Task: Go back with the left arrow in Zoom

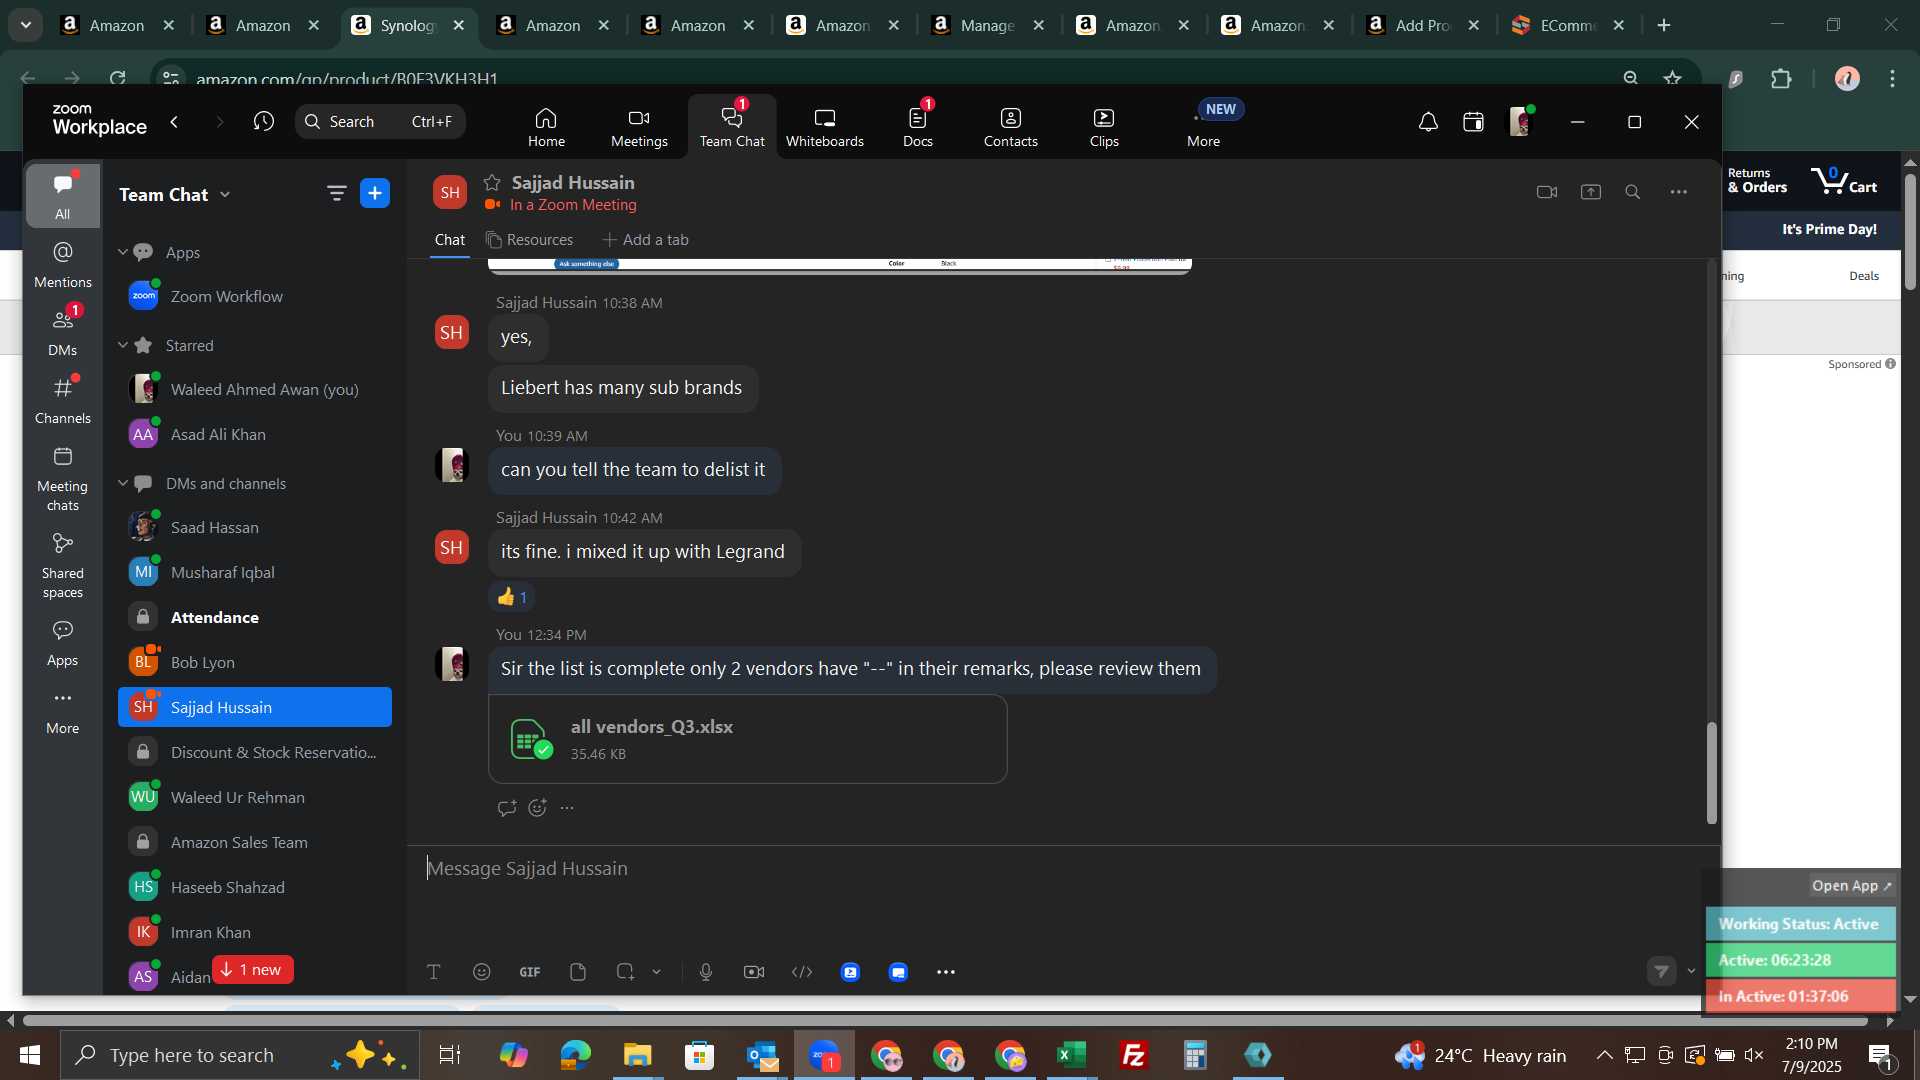Action: tap(174, 121)
